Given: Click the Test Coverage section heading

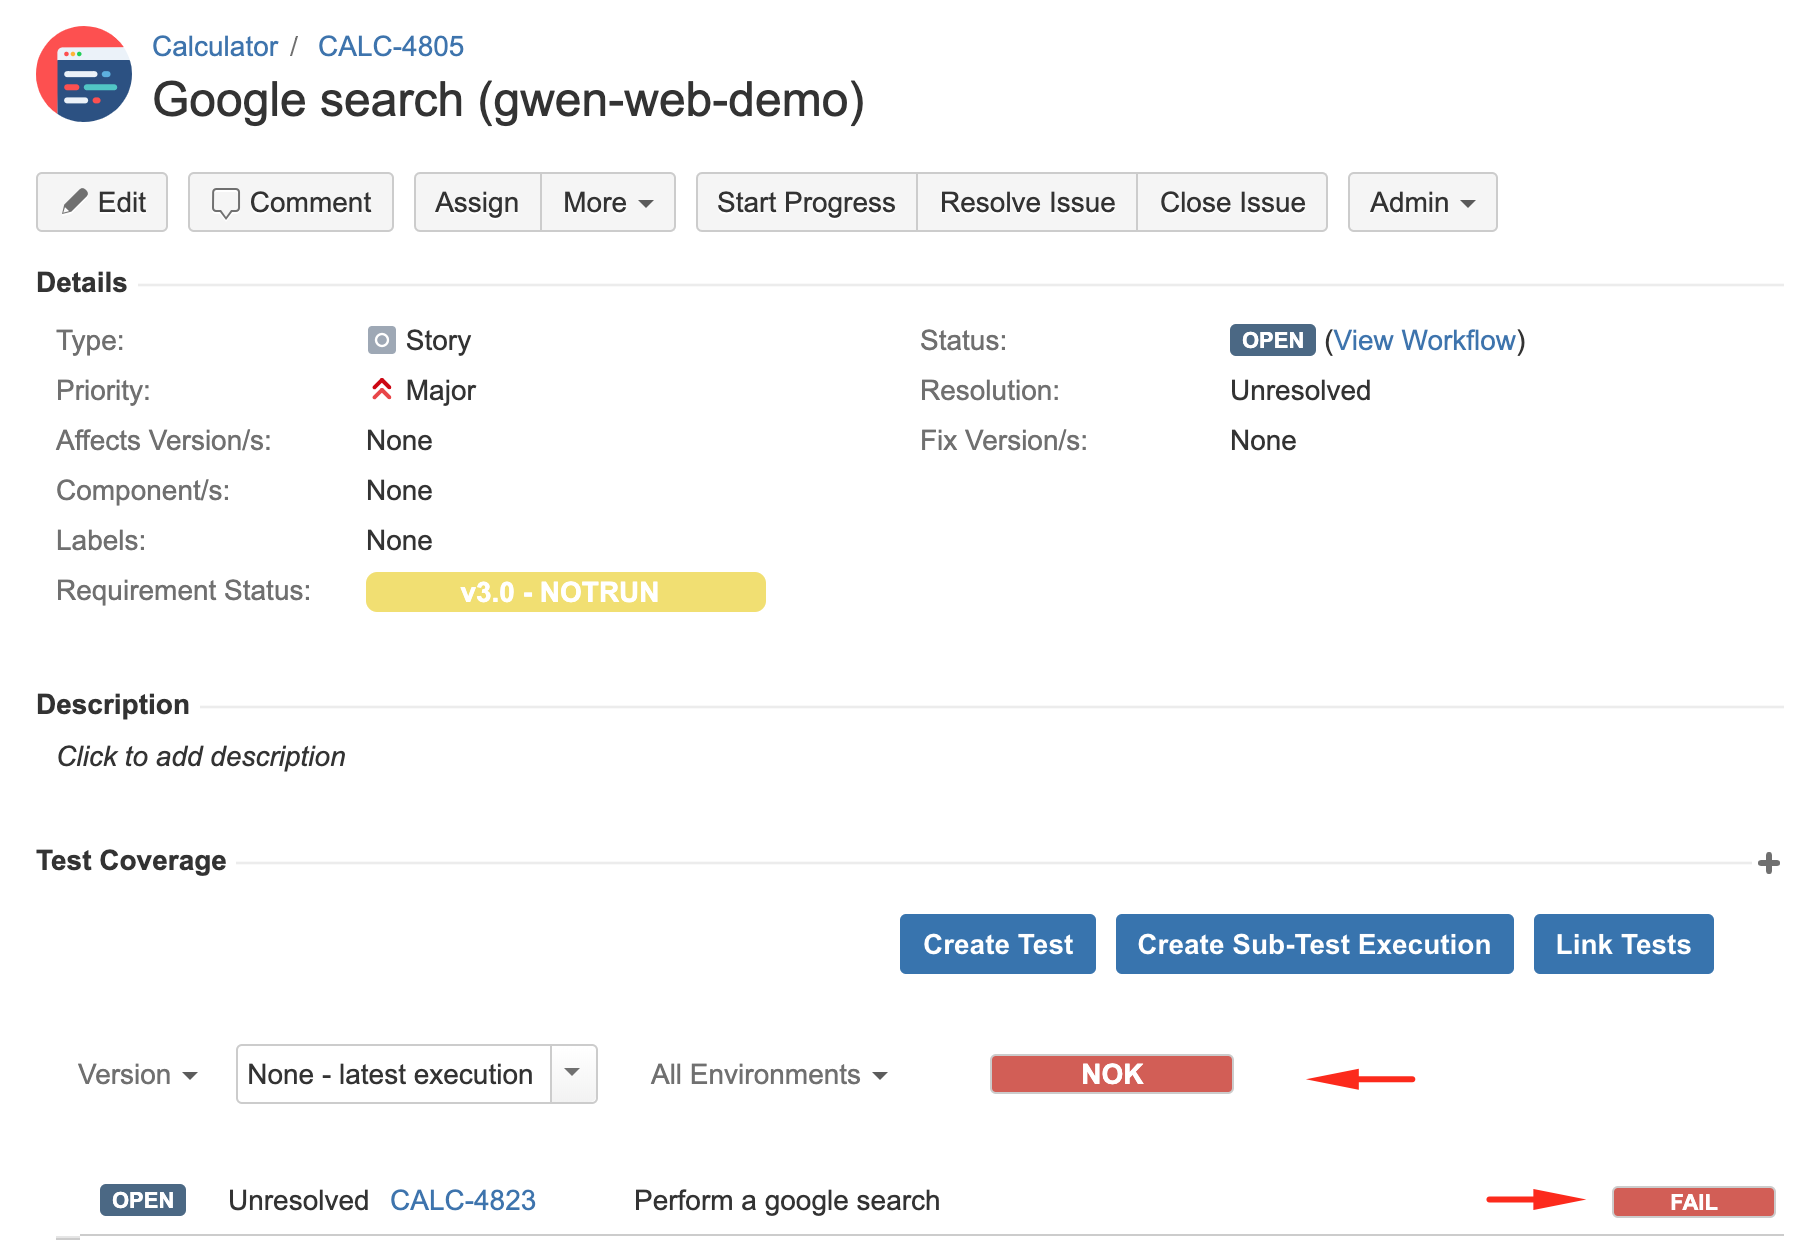Looking at the screenshot, I should [131, 860].
